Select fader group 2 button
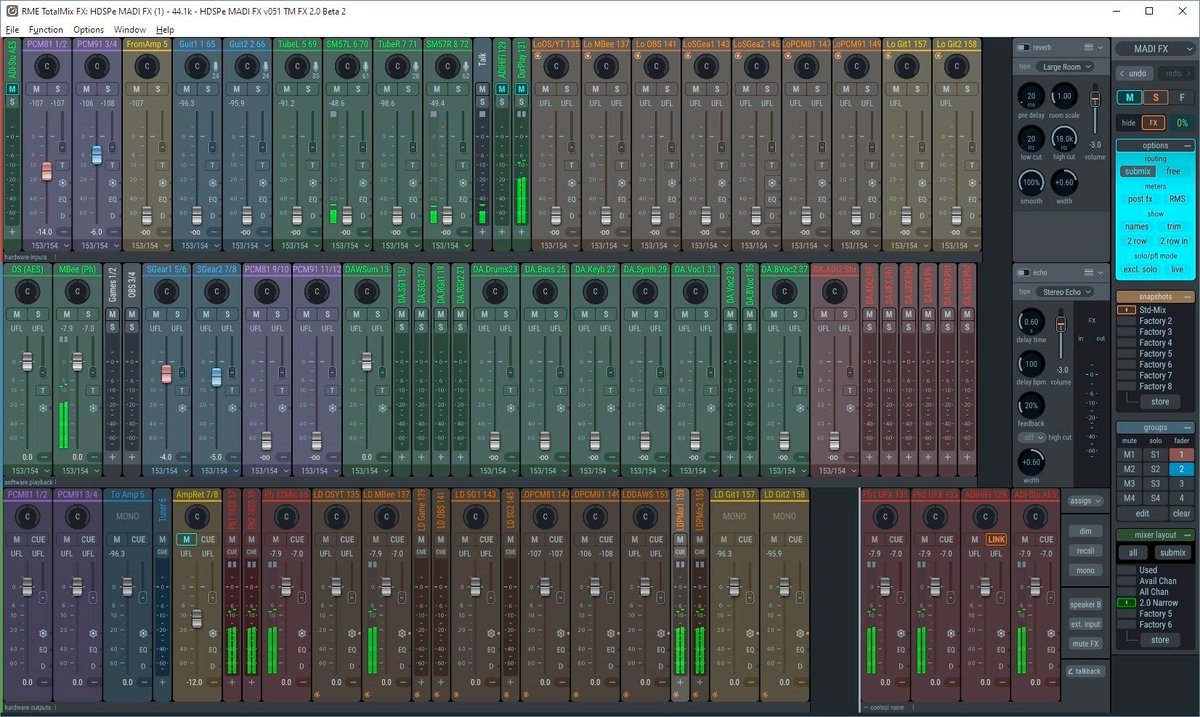The image size is (1200, 717). [x=1182, y=469]
